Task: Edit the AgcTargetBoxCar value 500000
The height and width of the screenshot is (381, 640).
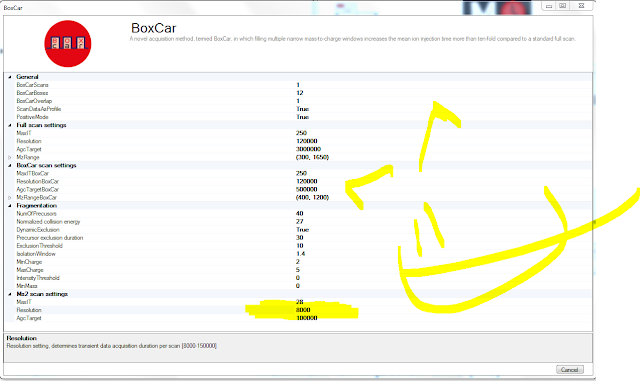Action: 307,189
